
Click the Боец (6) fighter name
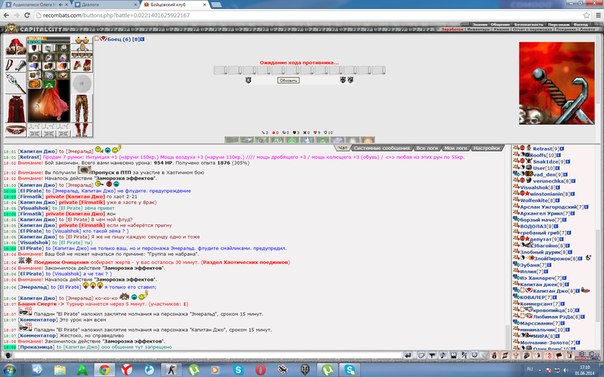119,39
